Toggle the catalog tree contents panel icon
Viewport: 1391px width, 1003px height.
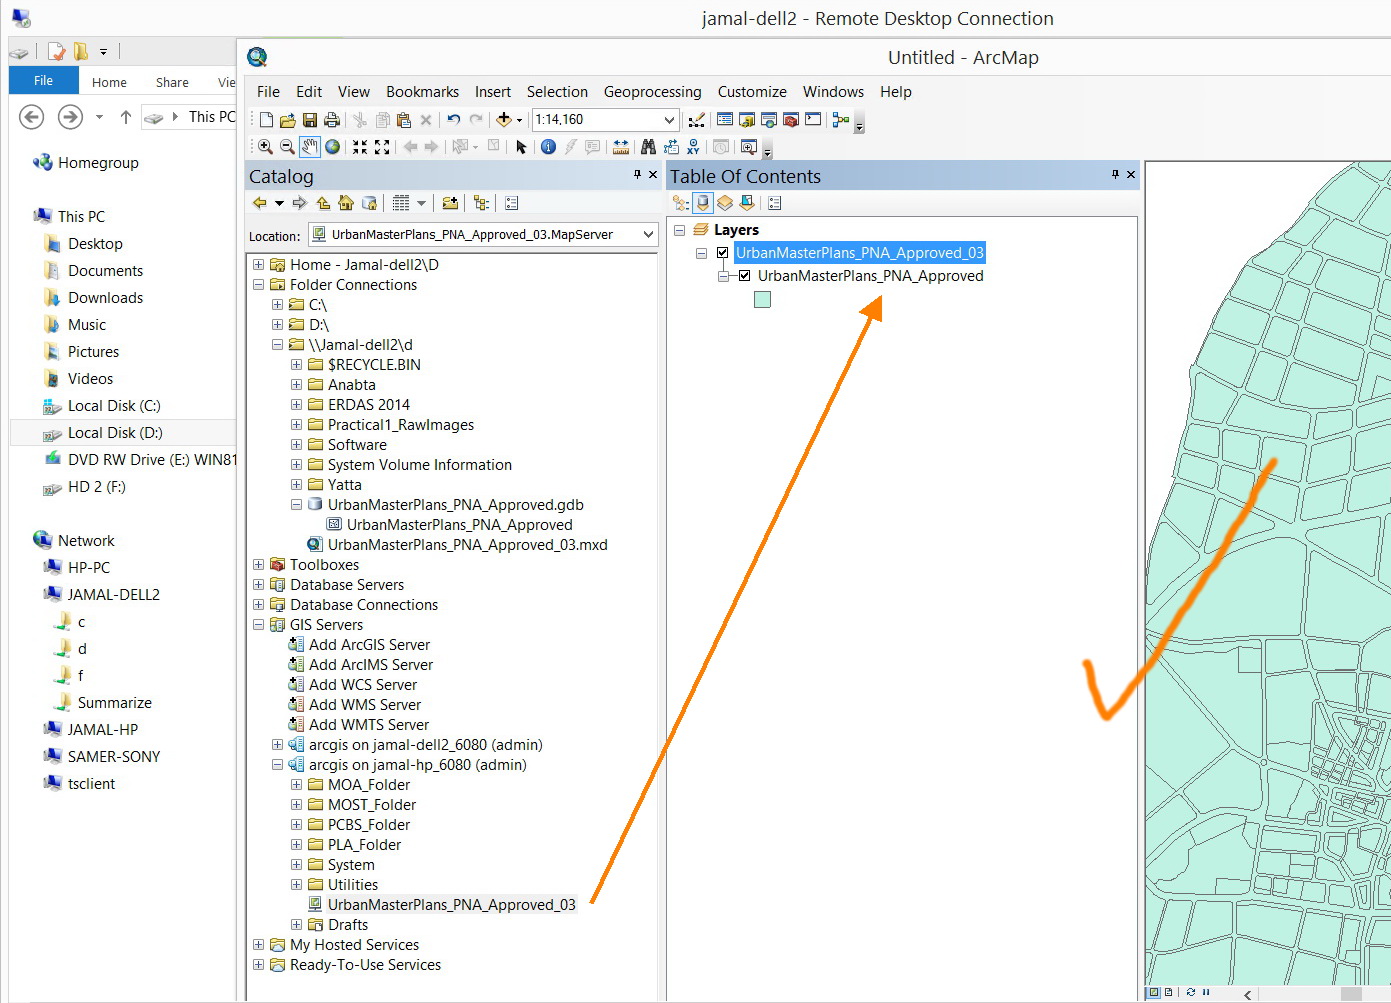click(481, 203)
